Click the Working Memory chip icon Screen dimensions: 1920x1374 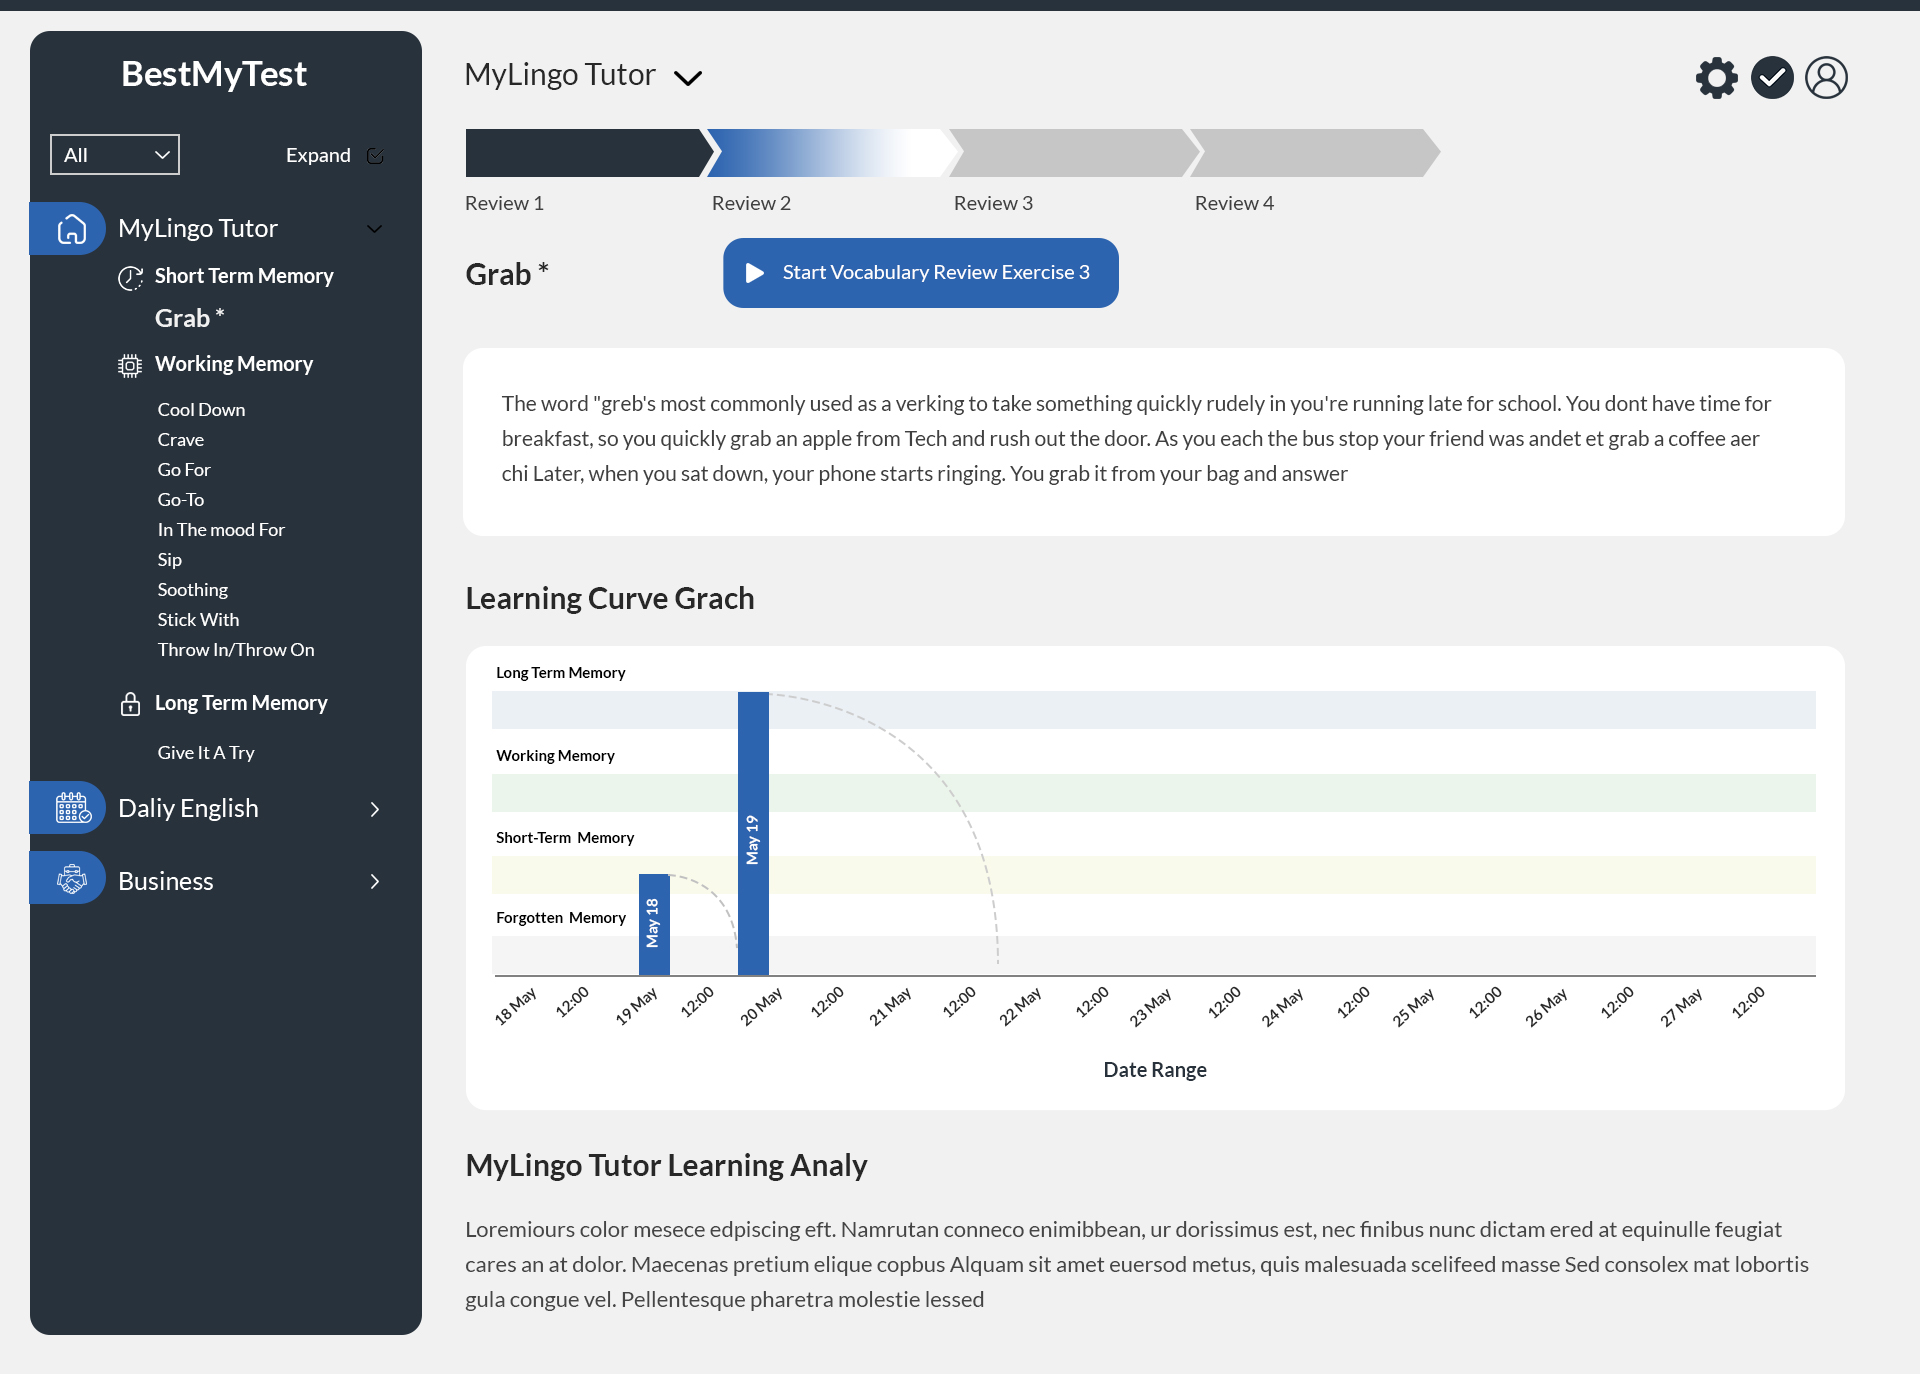pos(130,365)
